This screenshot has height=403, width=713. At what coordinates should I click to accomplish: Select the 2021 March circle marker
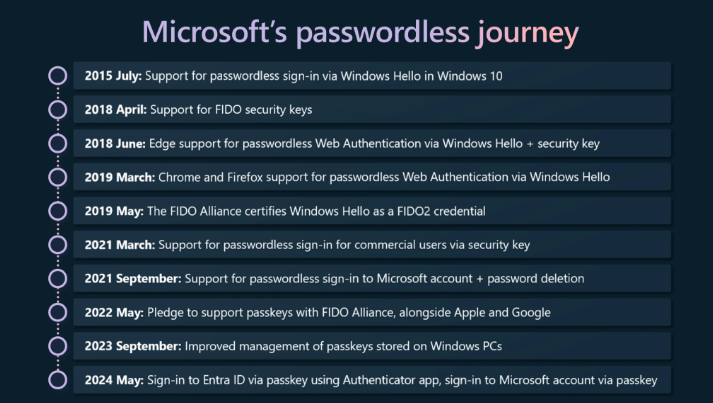58,245
